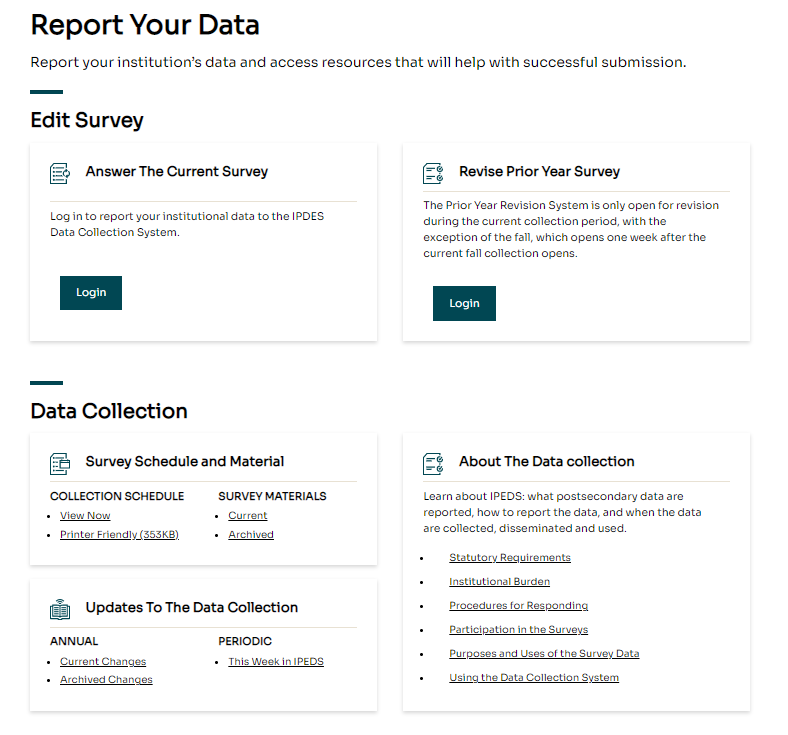Image resolution: width=788 pixels, height=735 pixels.
Task: Open the Statutory Requirements link
Action: click(510, 558)
